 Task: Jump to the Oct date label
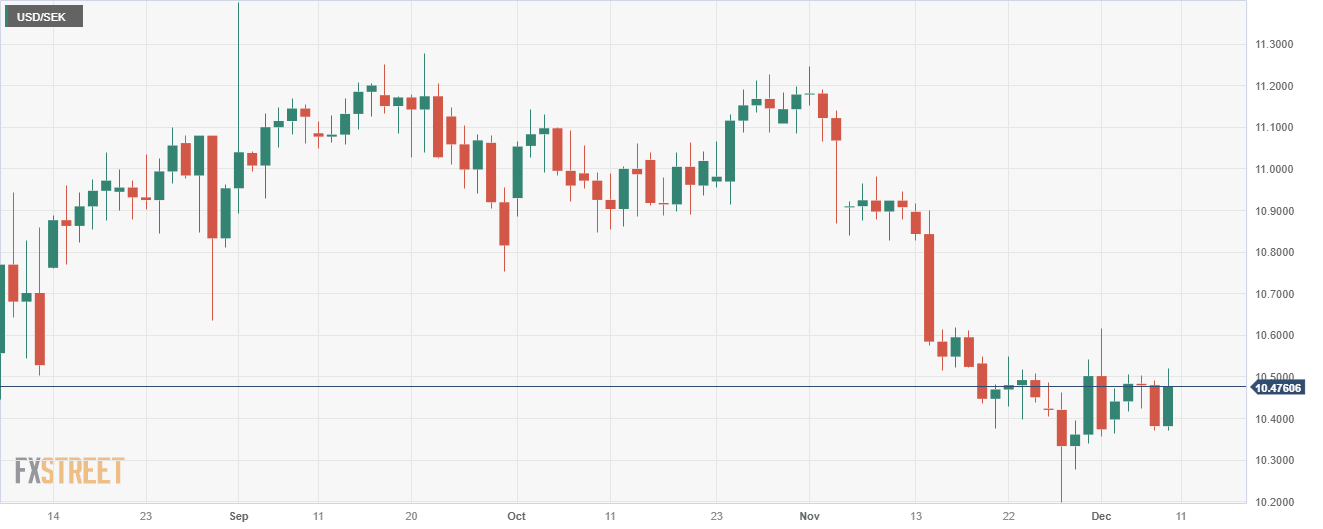(x=516, y=516)
